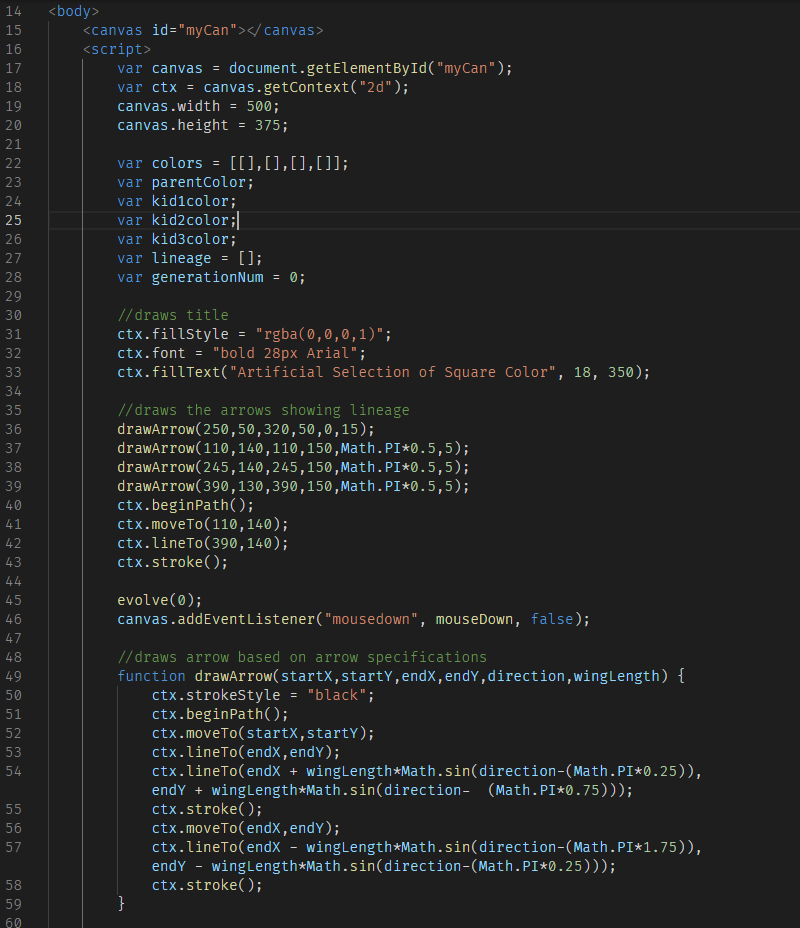Click the drawArrow name in function definition
800x928 pixels.
[233, 676]
